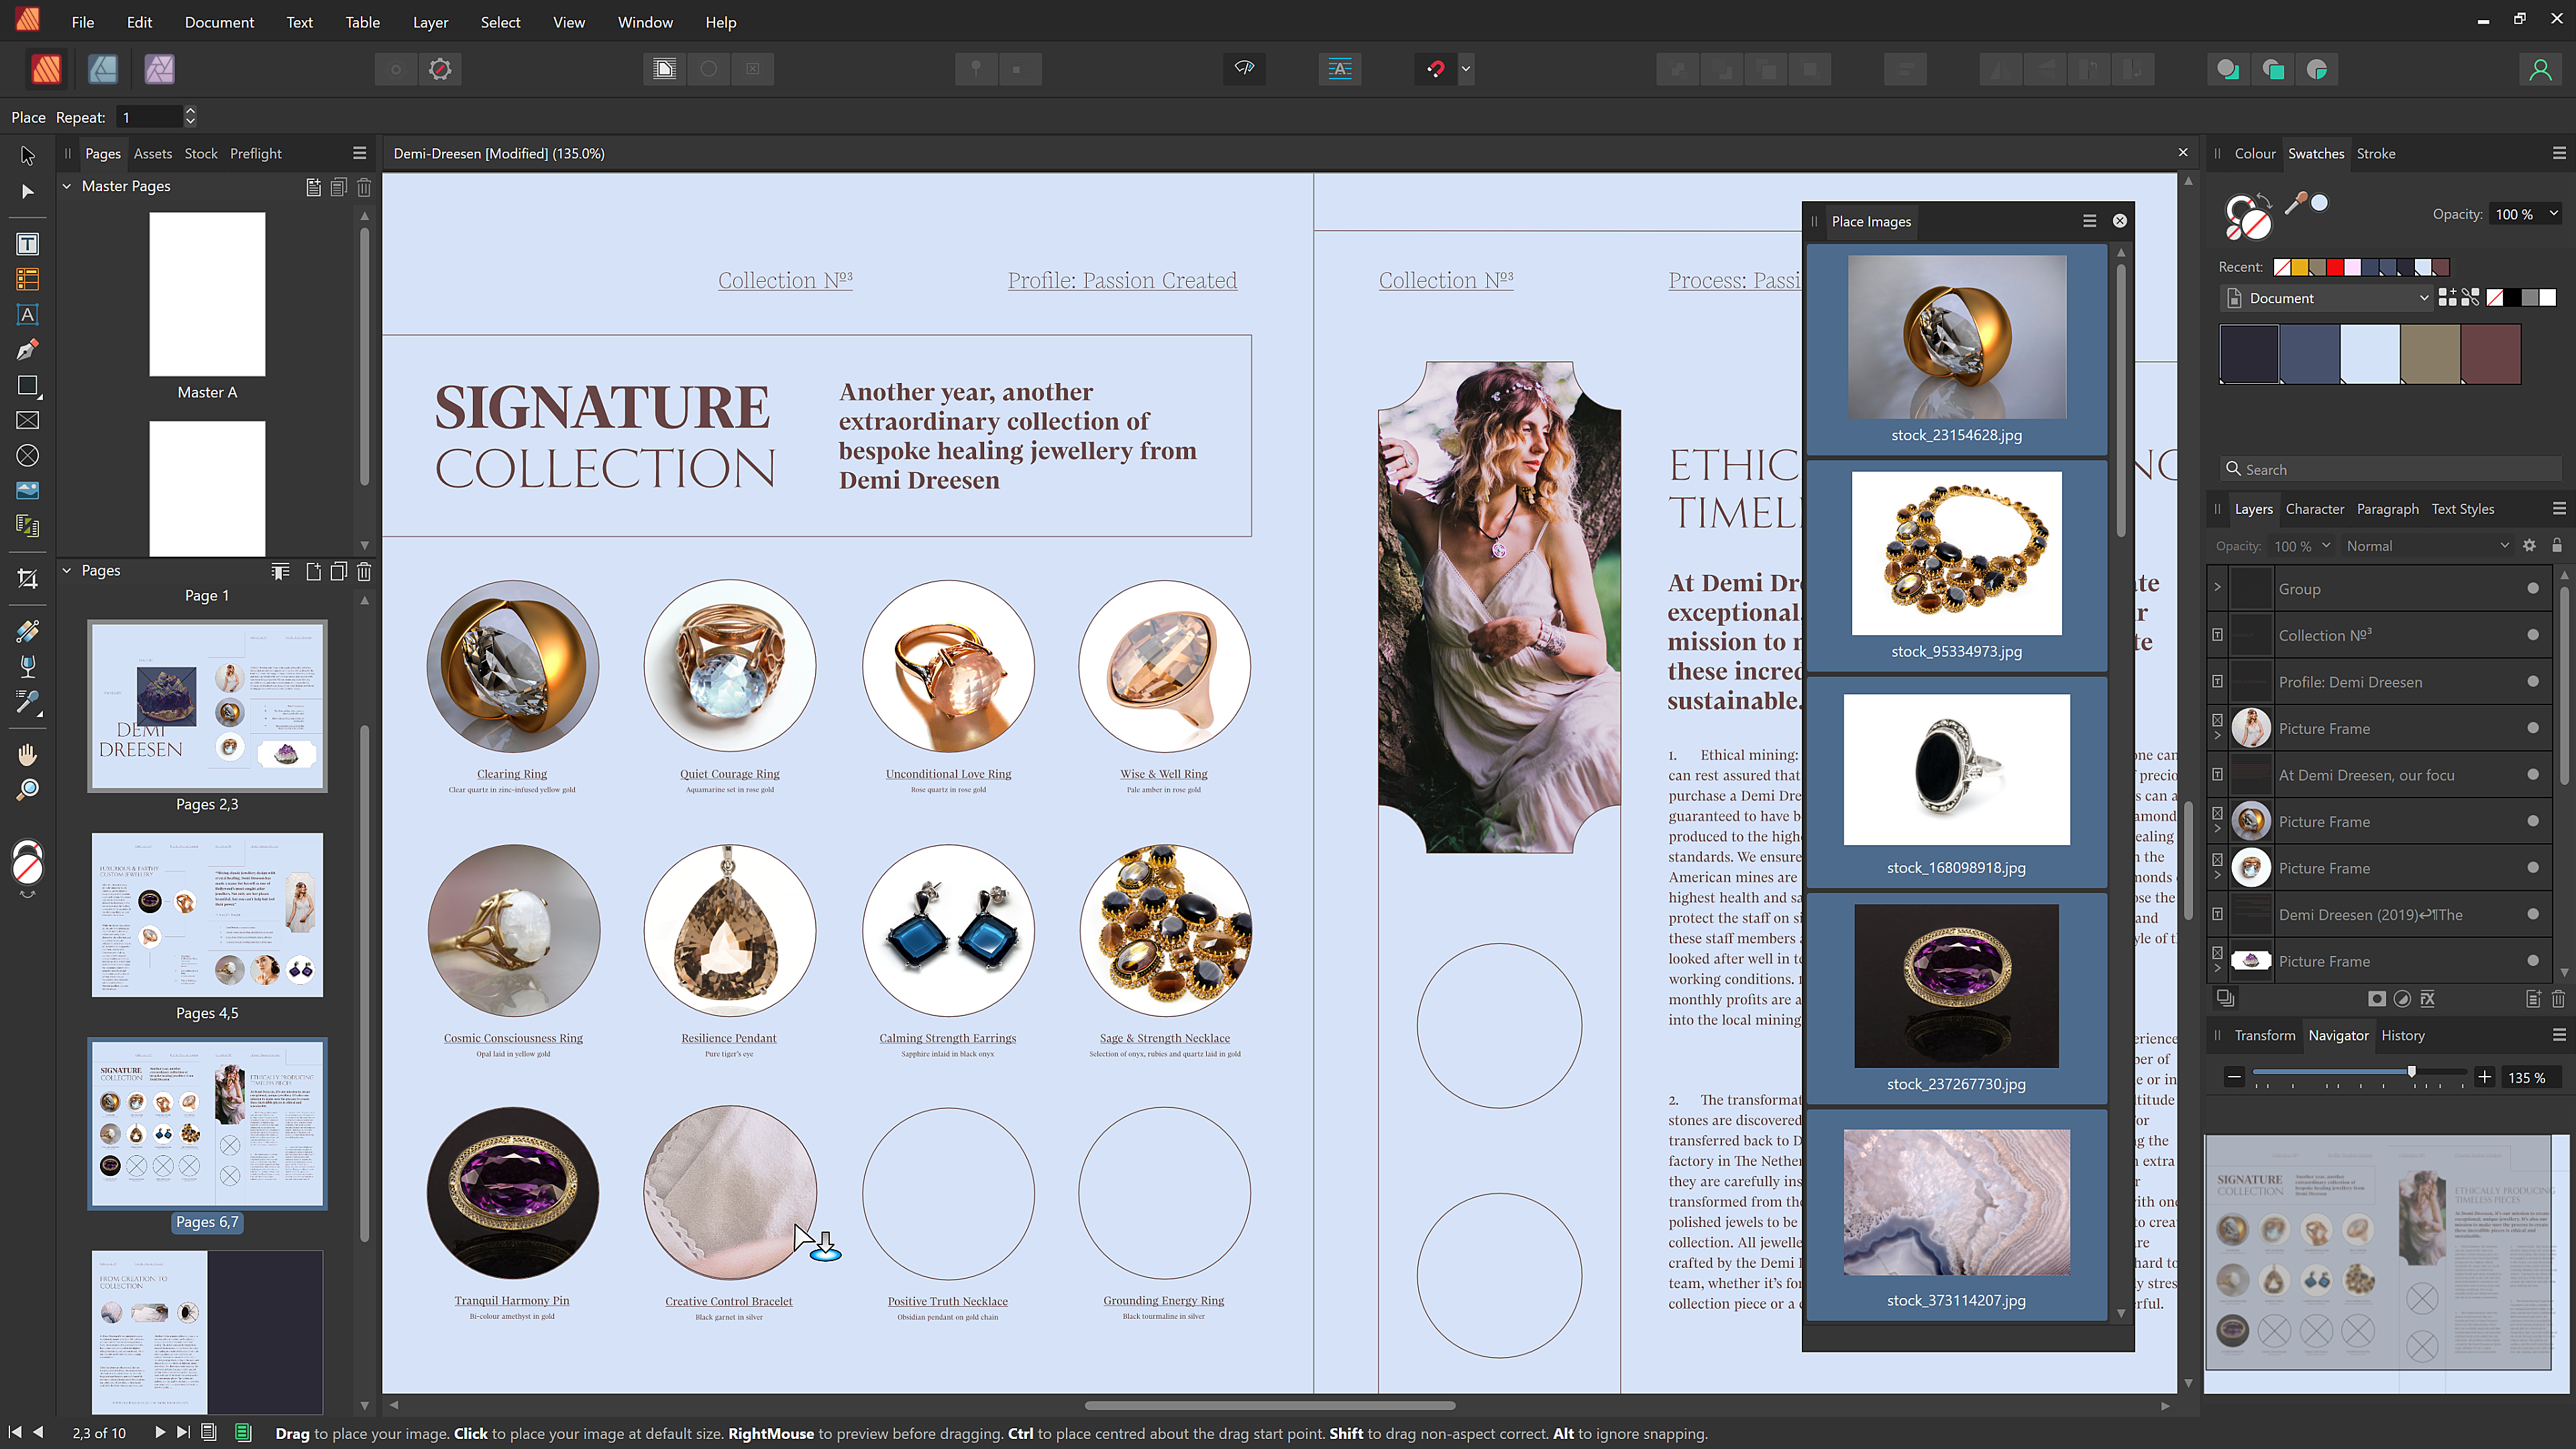Toggle visibility of Collection Nº3 layer
Image resolution: width=2576 pixels, height=1449 pixels.
(x=2532, y=635)
